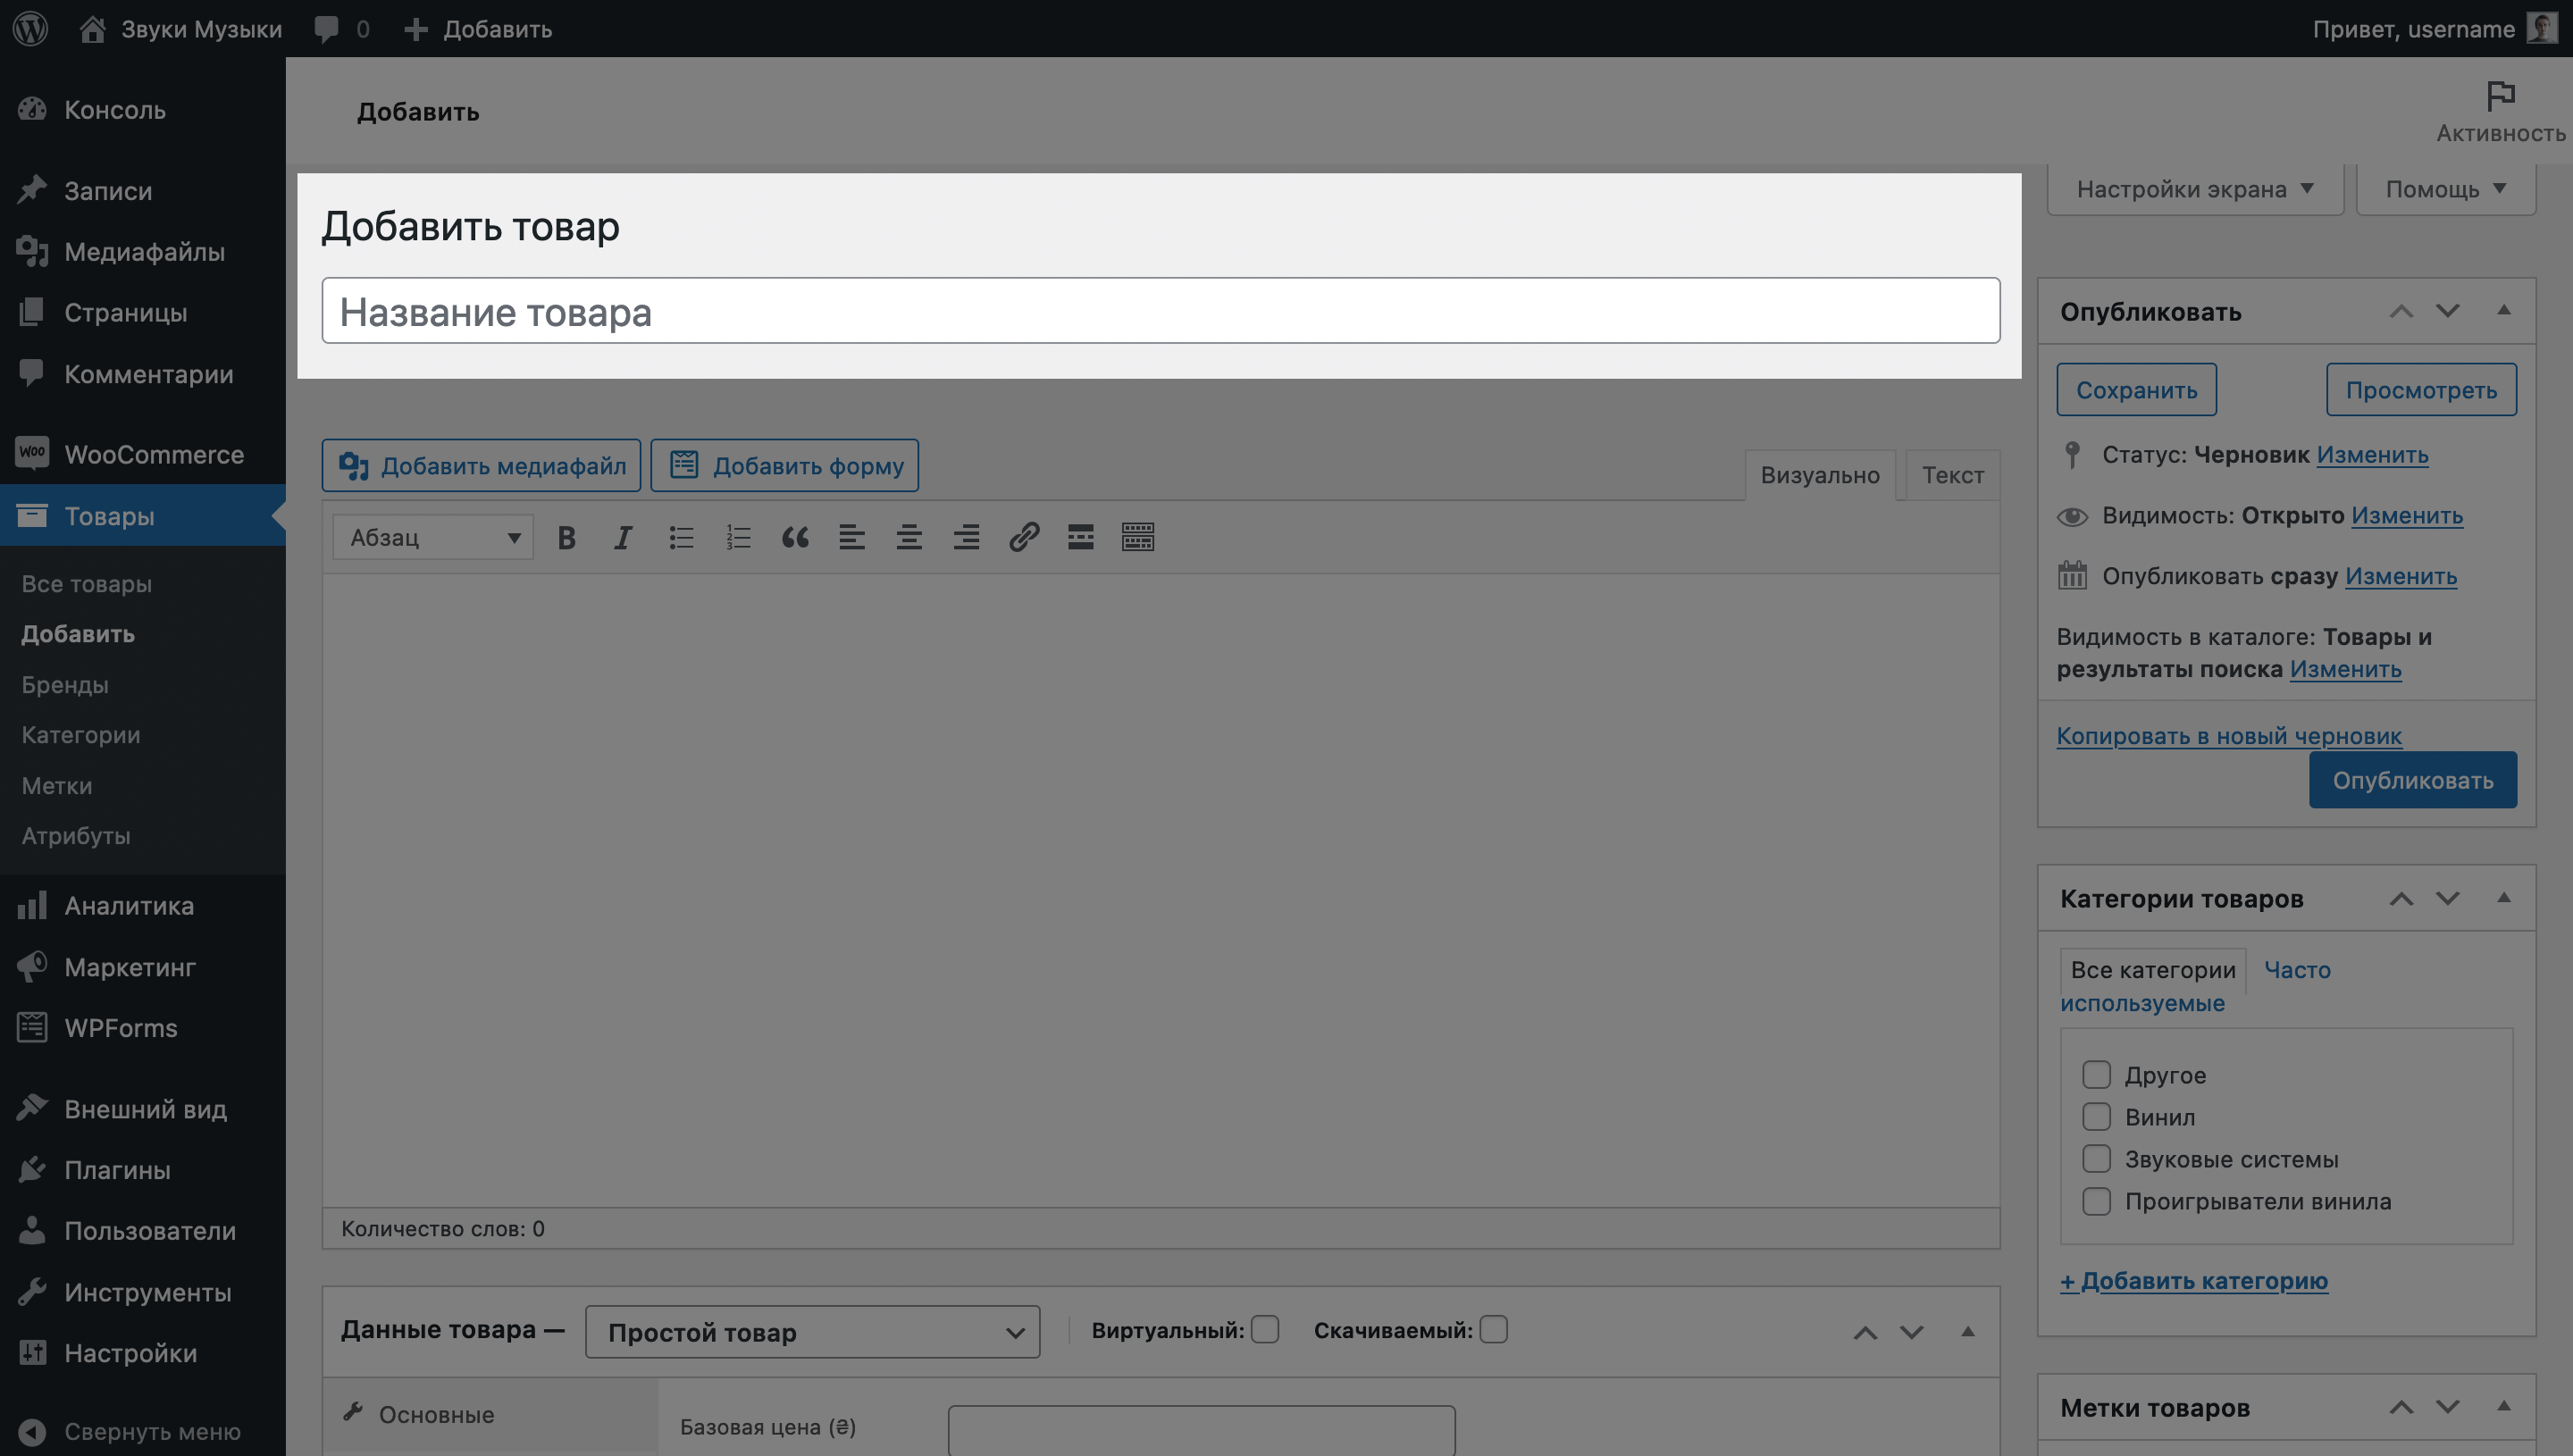Click the blue Опубликовать button
Screen dimensions: 2573x1456
2412,780
